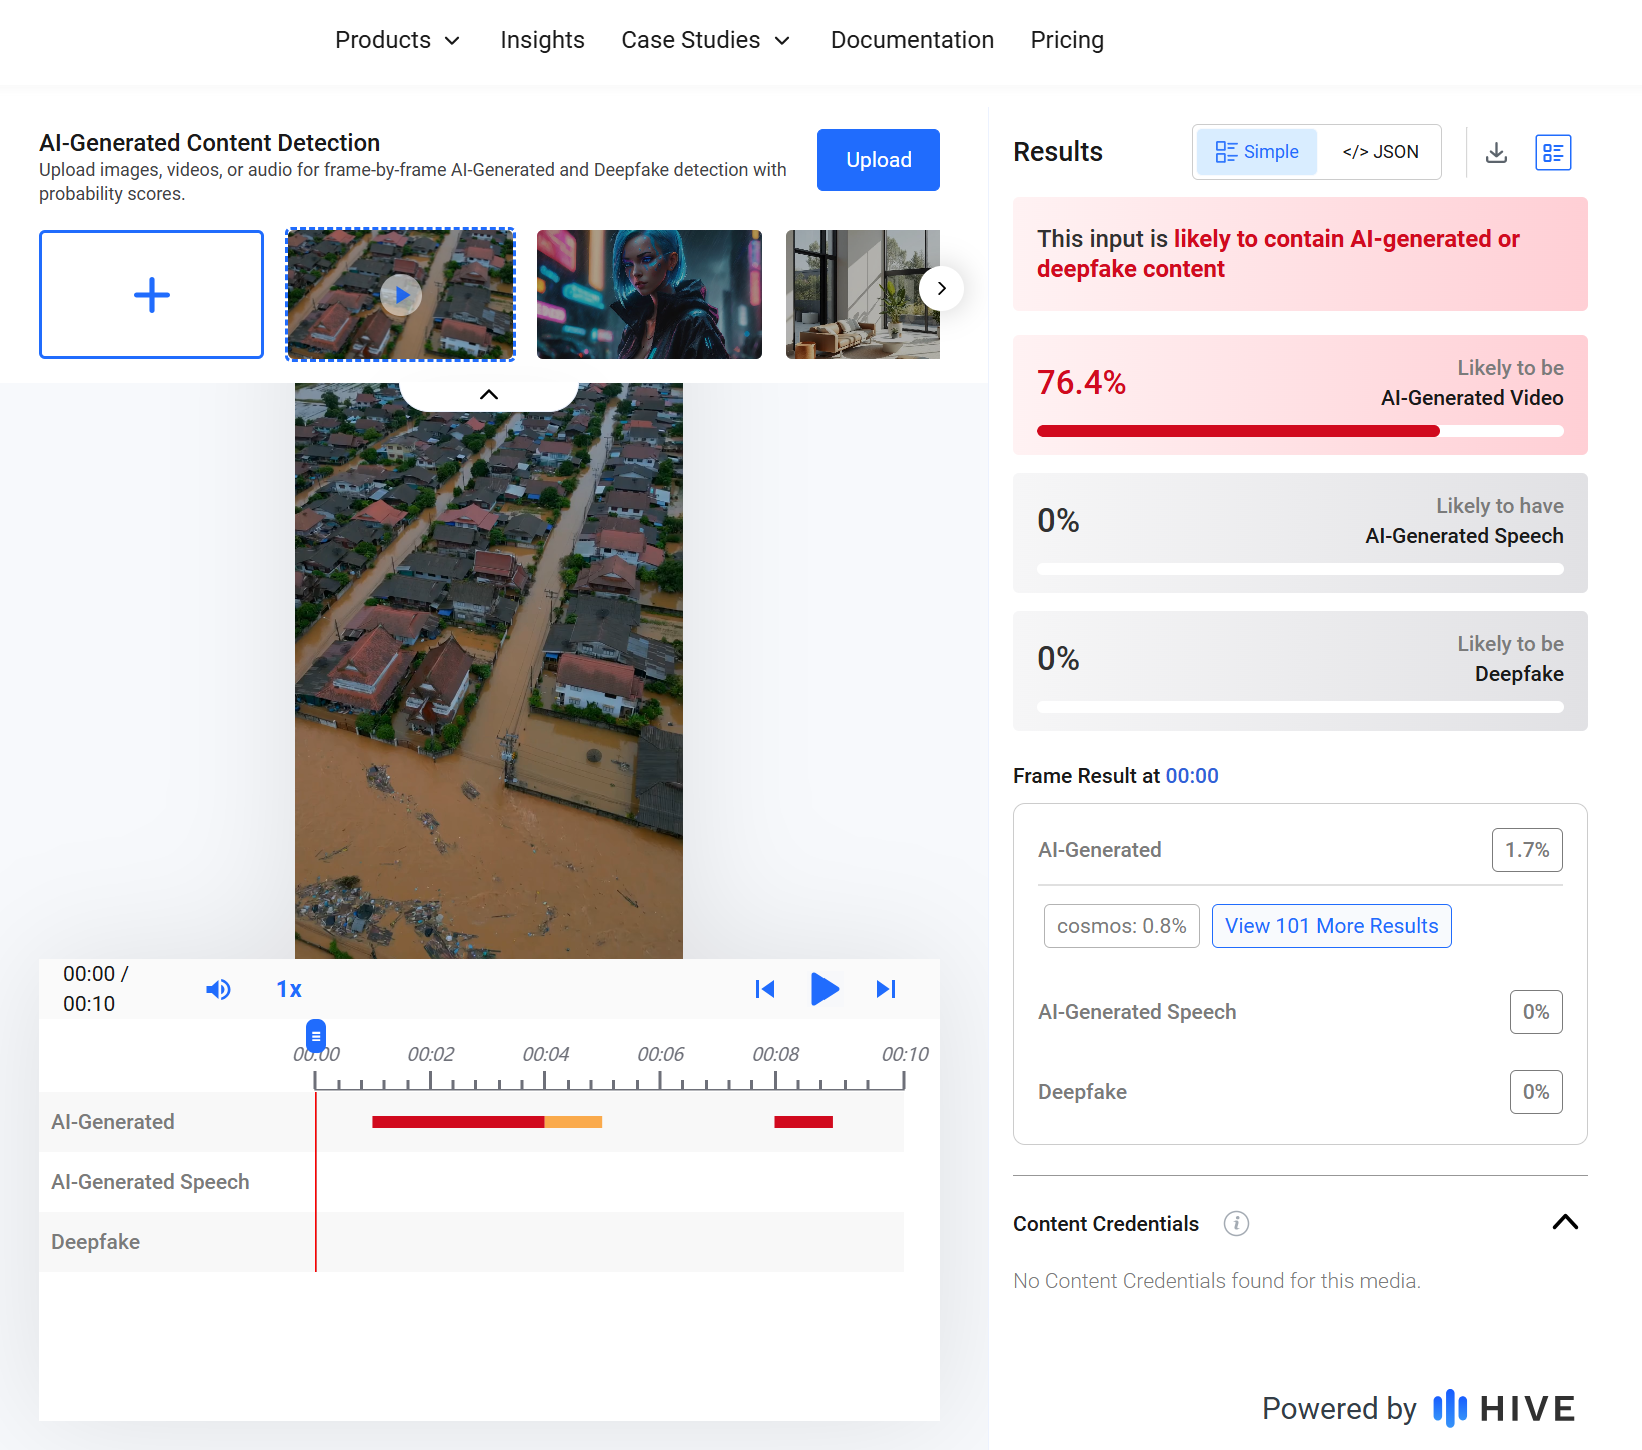Image resolution: width=1642 pixels, height=1450 pixels.
Task: Click the first red AI-Generated timeline segment
Action: 458,1122
